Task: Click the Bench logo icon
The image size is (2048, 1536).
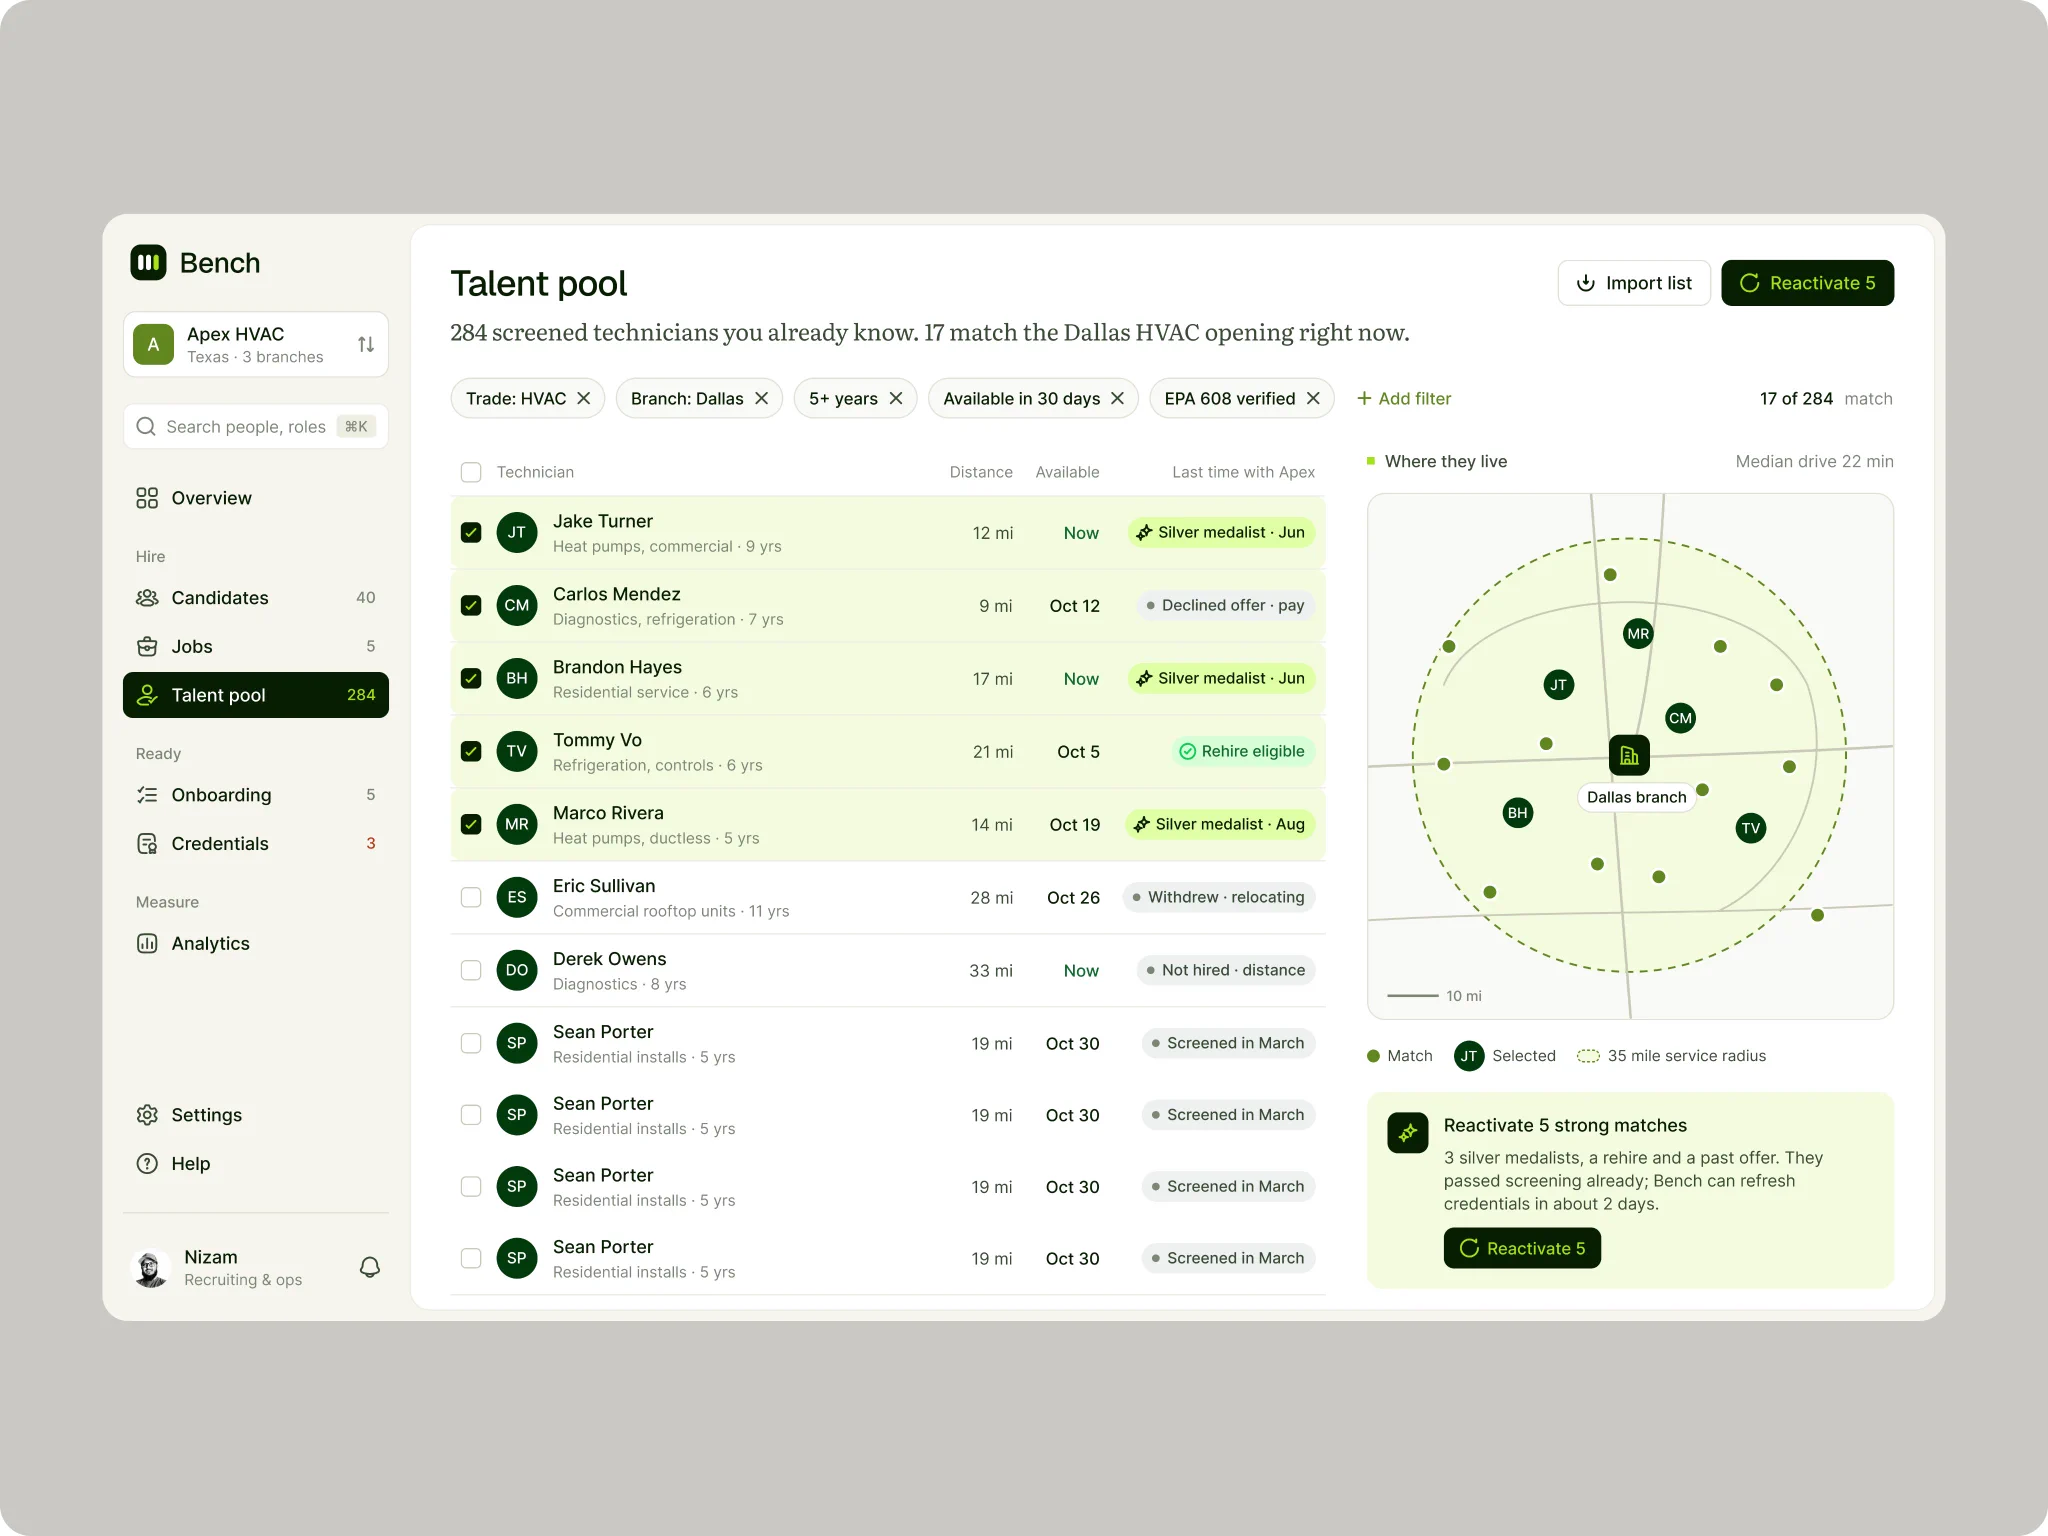Action: click(148, 263)
